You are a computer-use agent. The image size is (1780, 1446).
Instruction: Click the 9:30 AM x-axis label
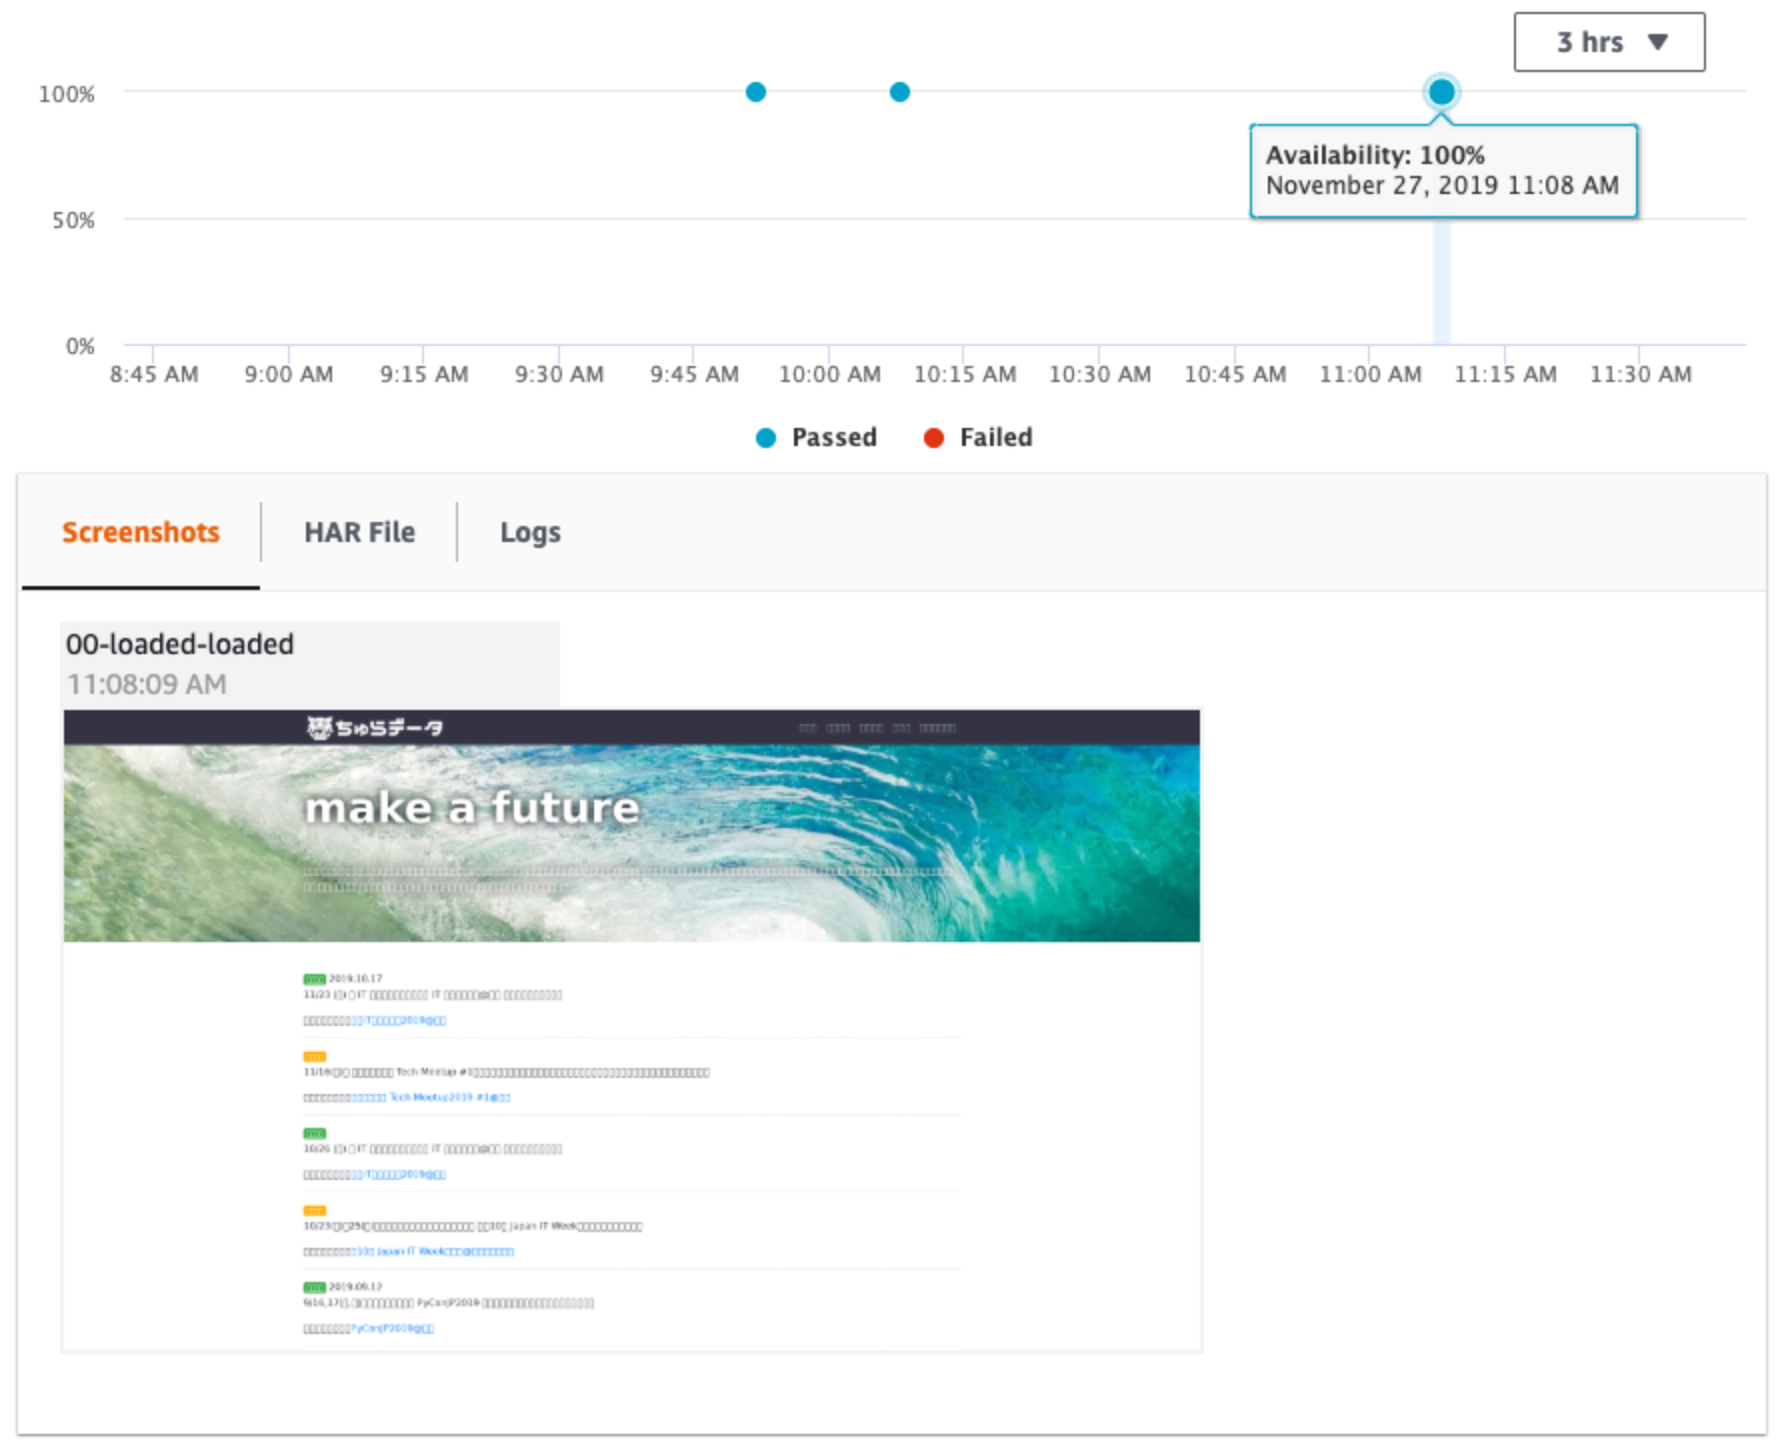tap(559, 374)
